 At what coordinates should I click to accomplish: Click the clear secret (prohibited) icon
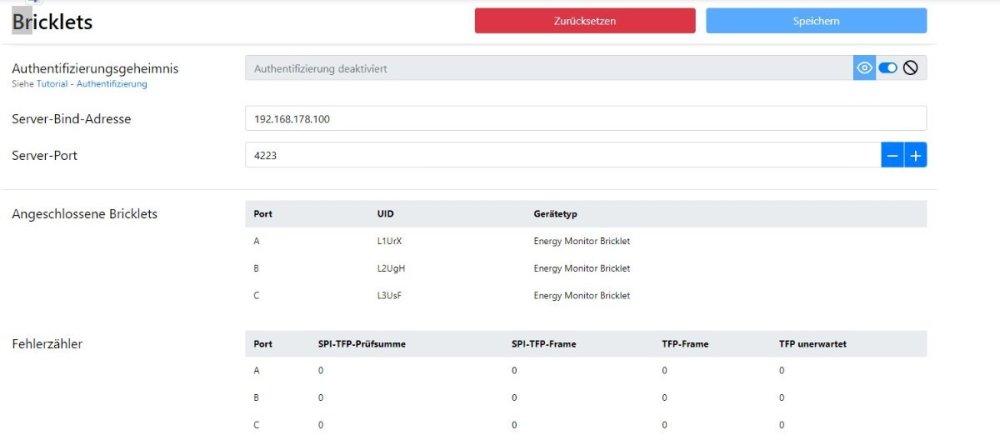coord(910,68)
